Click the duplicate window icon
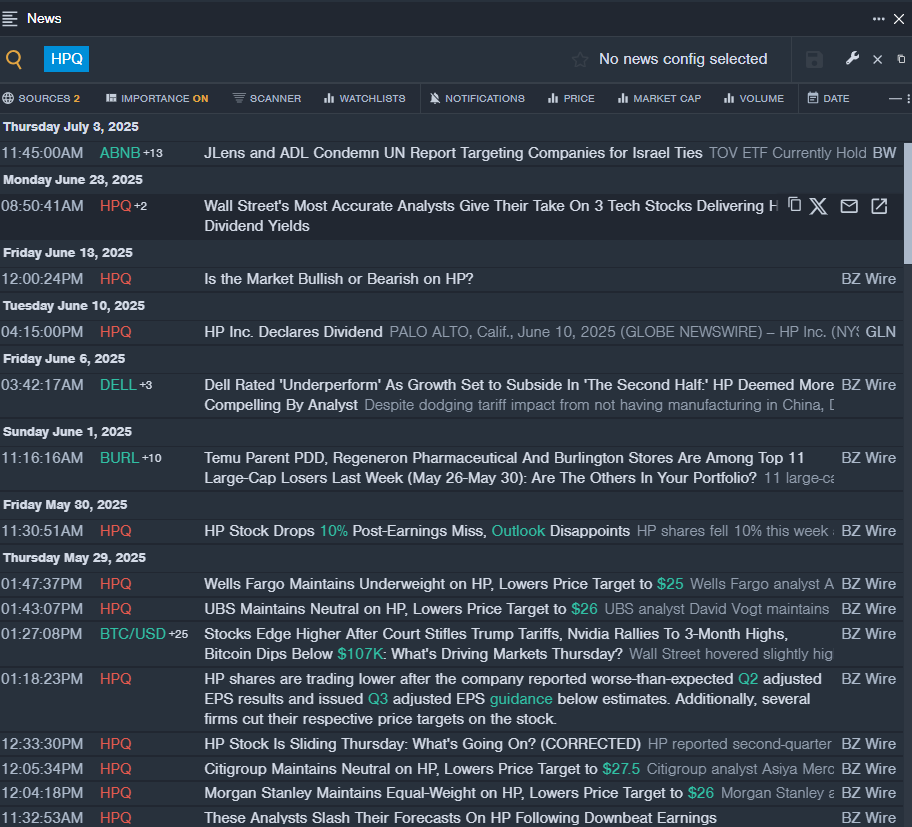The image size is (912, 827). [x=901, y=59]
